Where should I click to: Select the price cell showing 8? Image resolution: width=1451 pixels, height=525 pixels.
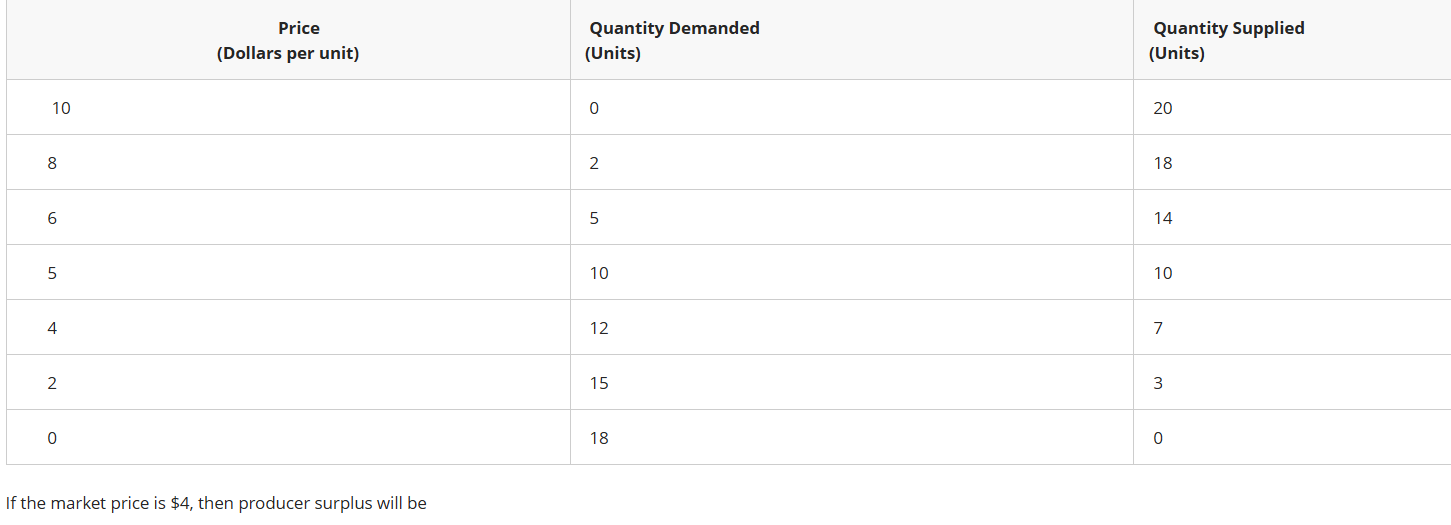[x=52, y=163]
